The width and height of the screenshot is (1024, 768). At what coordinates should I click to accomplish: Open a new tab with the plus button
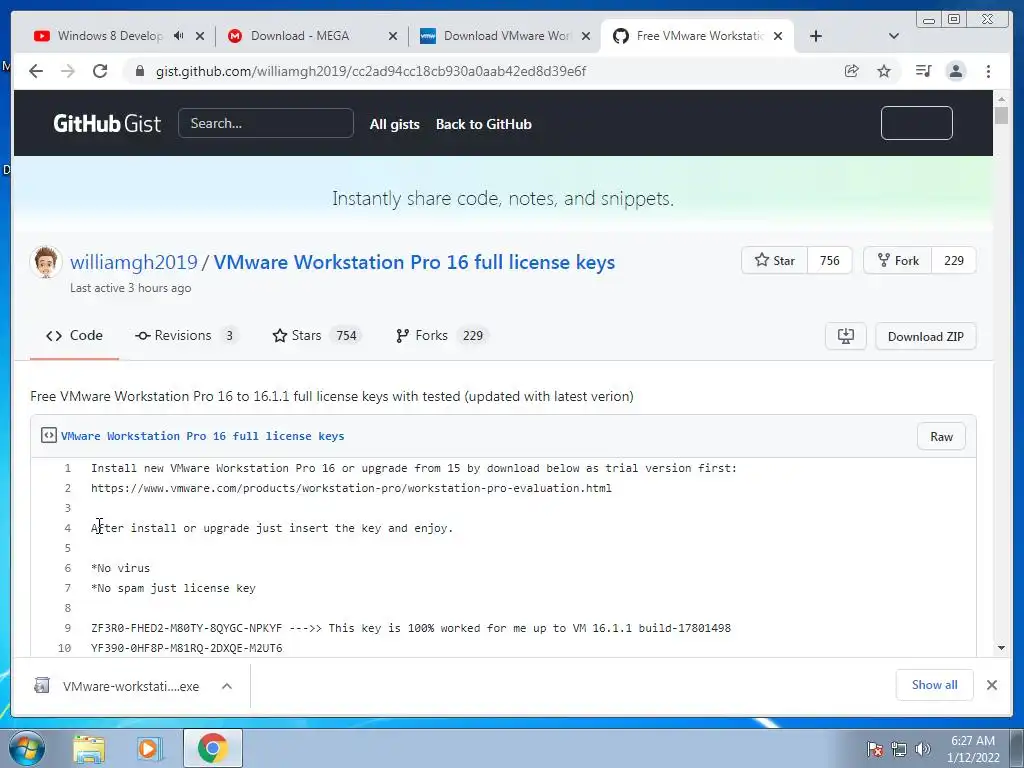[816, 36]
